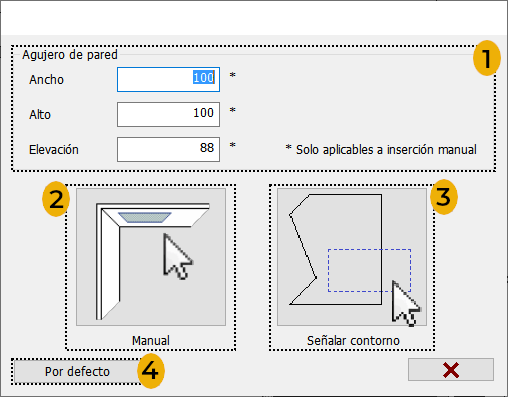The height and width of the screenshot is (397, 508).
Task: Click the Ancho label
Action: (x=46, y=80)
